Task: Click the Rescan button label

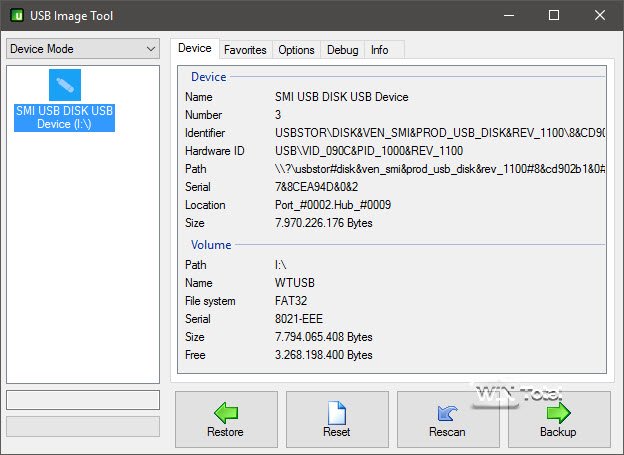Action: coord(447,432)
